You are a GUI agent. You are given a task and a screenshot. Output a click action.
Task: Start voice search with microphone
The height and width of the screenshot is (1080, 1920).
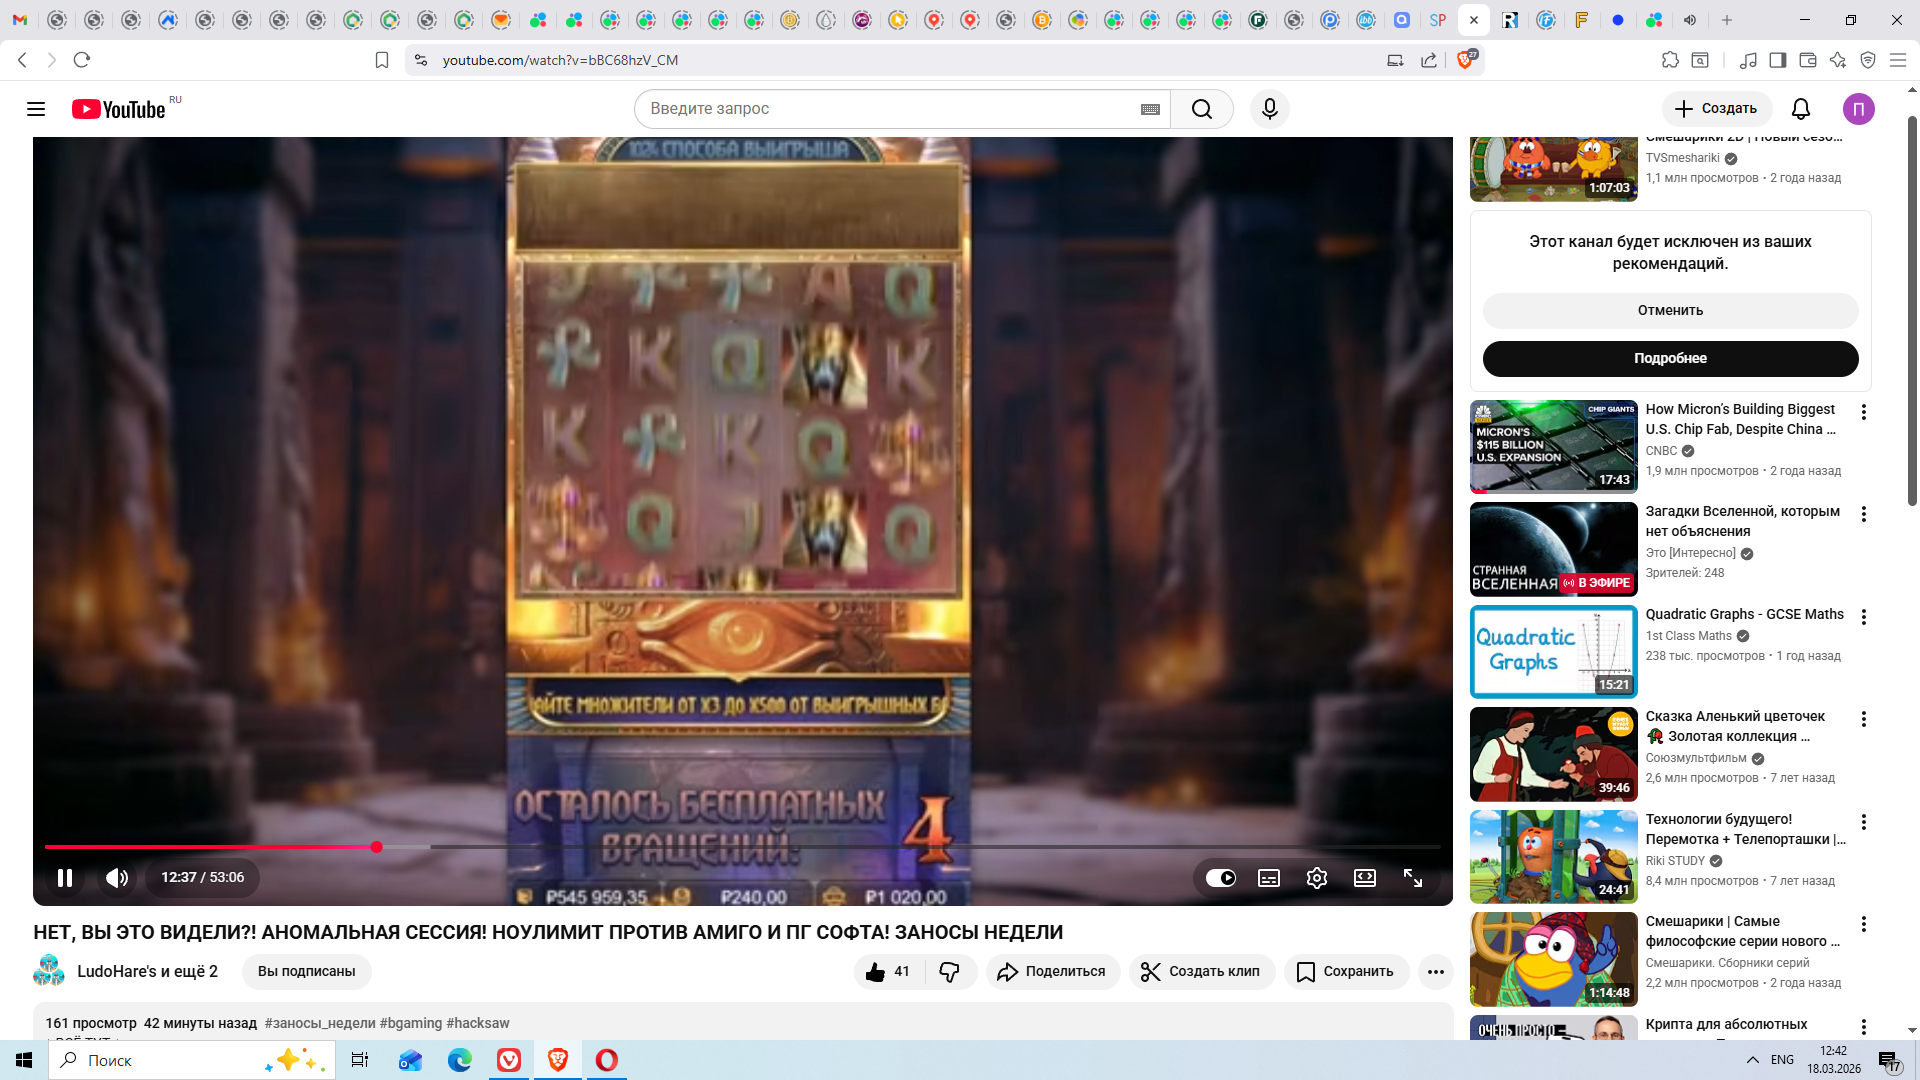(x=1270, y=109)
